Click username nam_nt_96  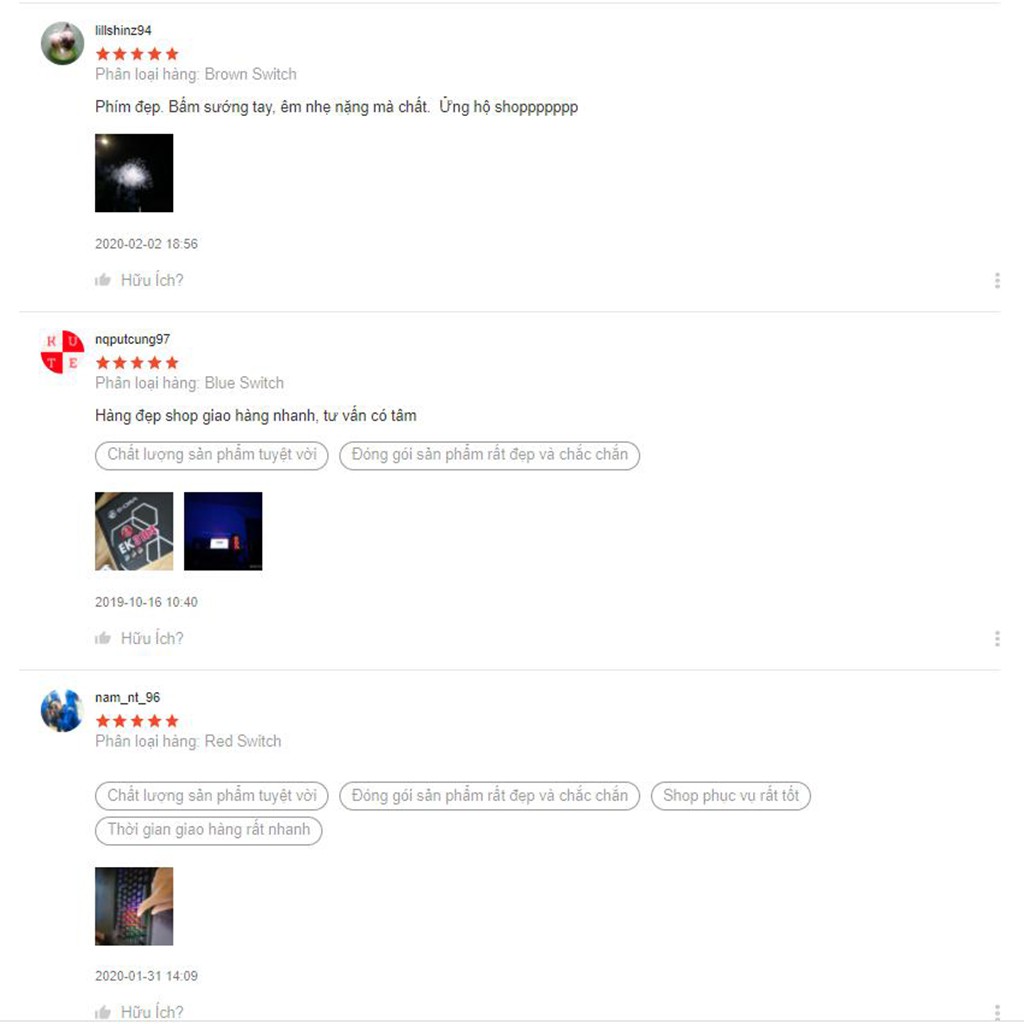(127, 697)
